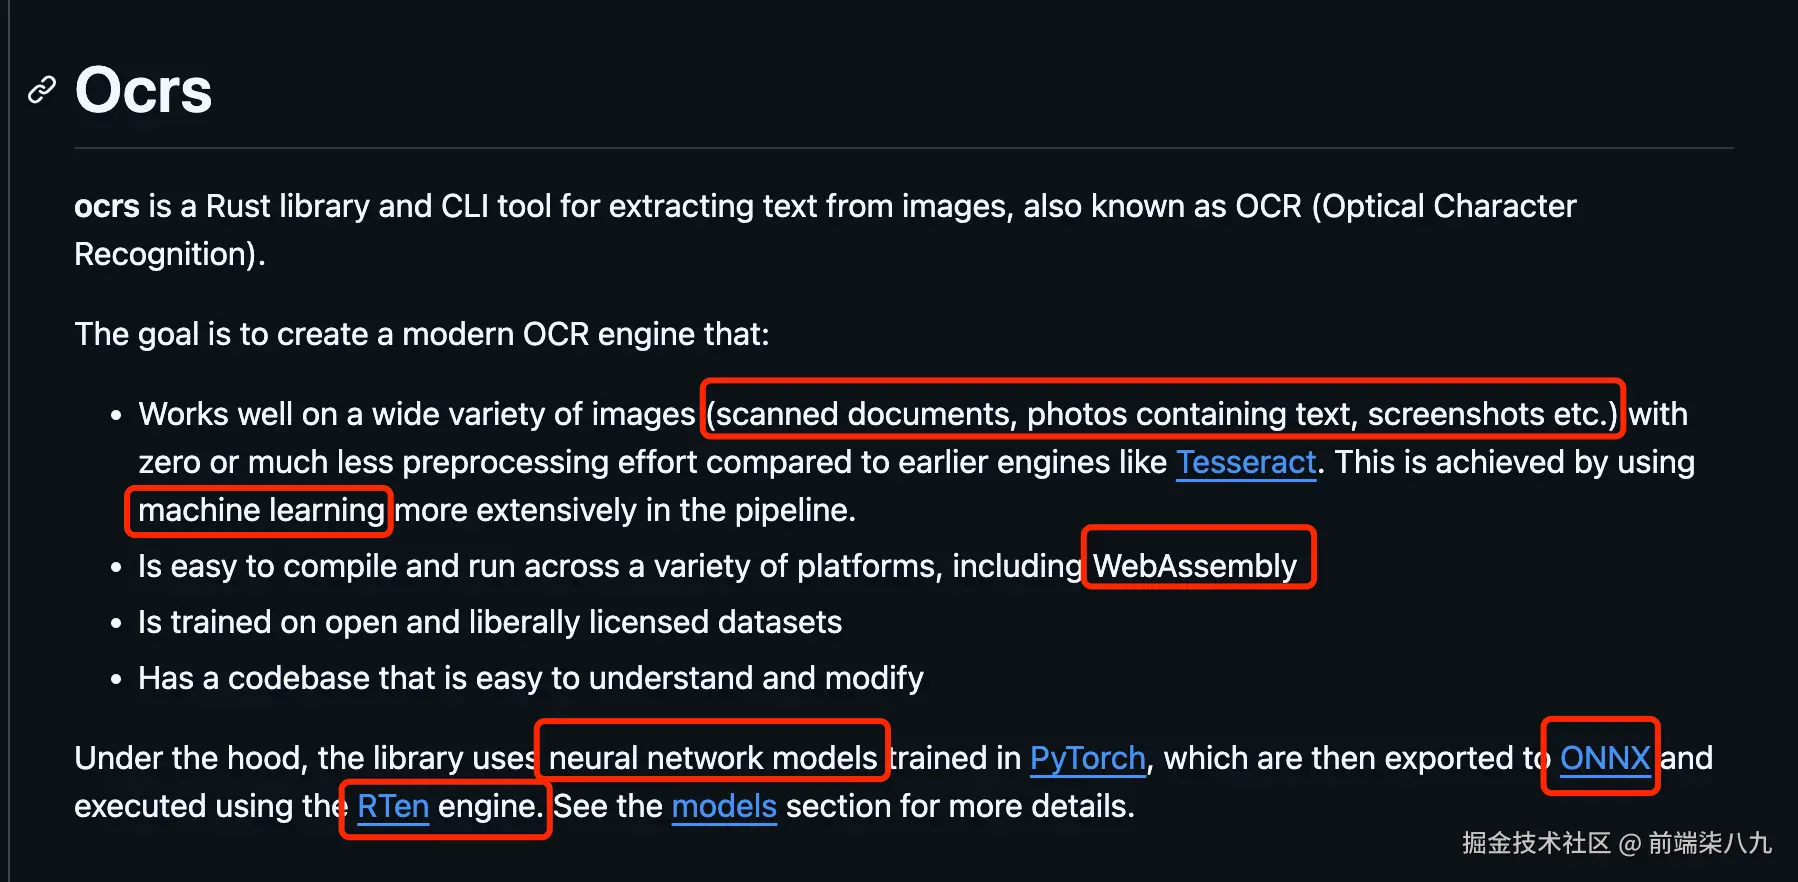Click the bold ocrs word in intro

107,206
